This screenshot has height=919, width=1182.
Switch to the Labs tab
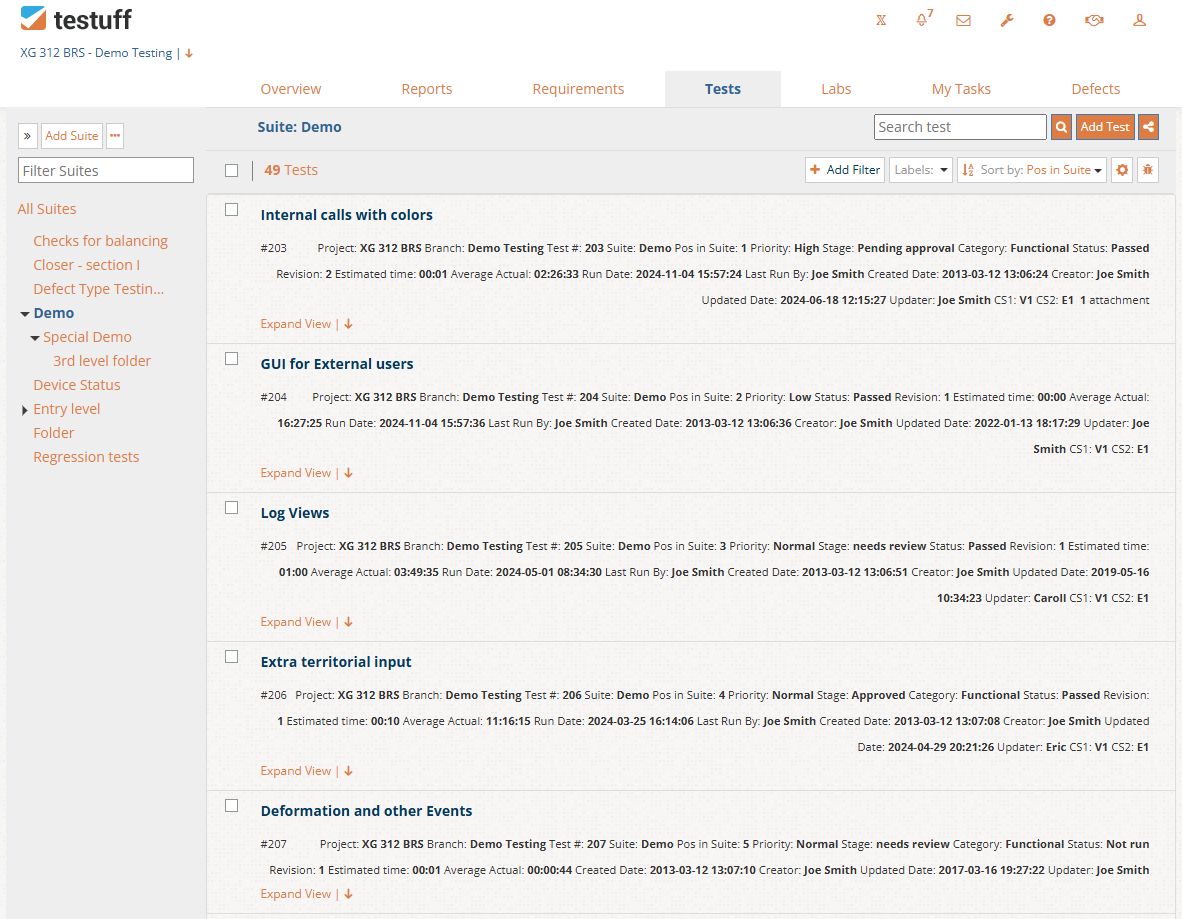836,89
